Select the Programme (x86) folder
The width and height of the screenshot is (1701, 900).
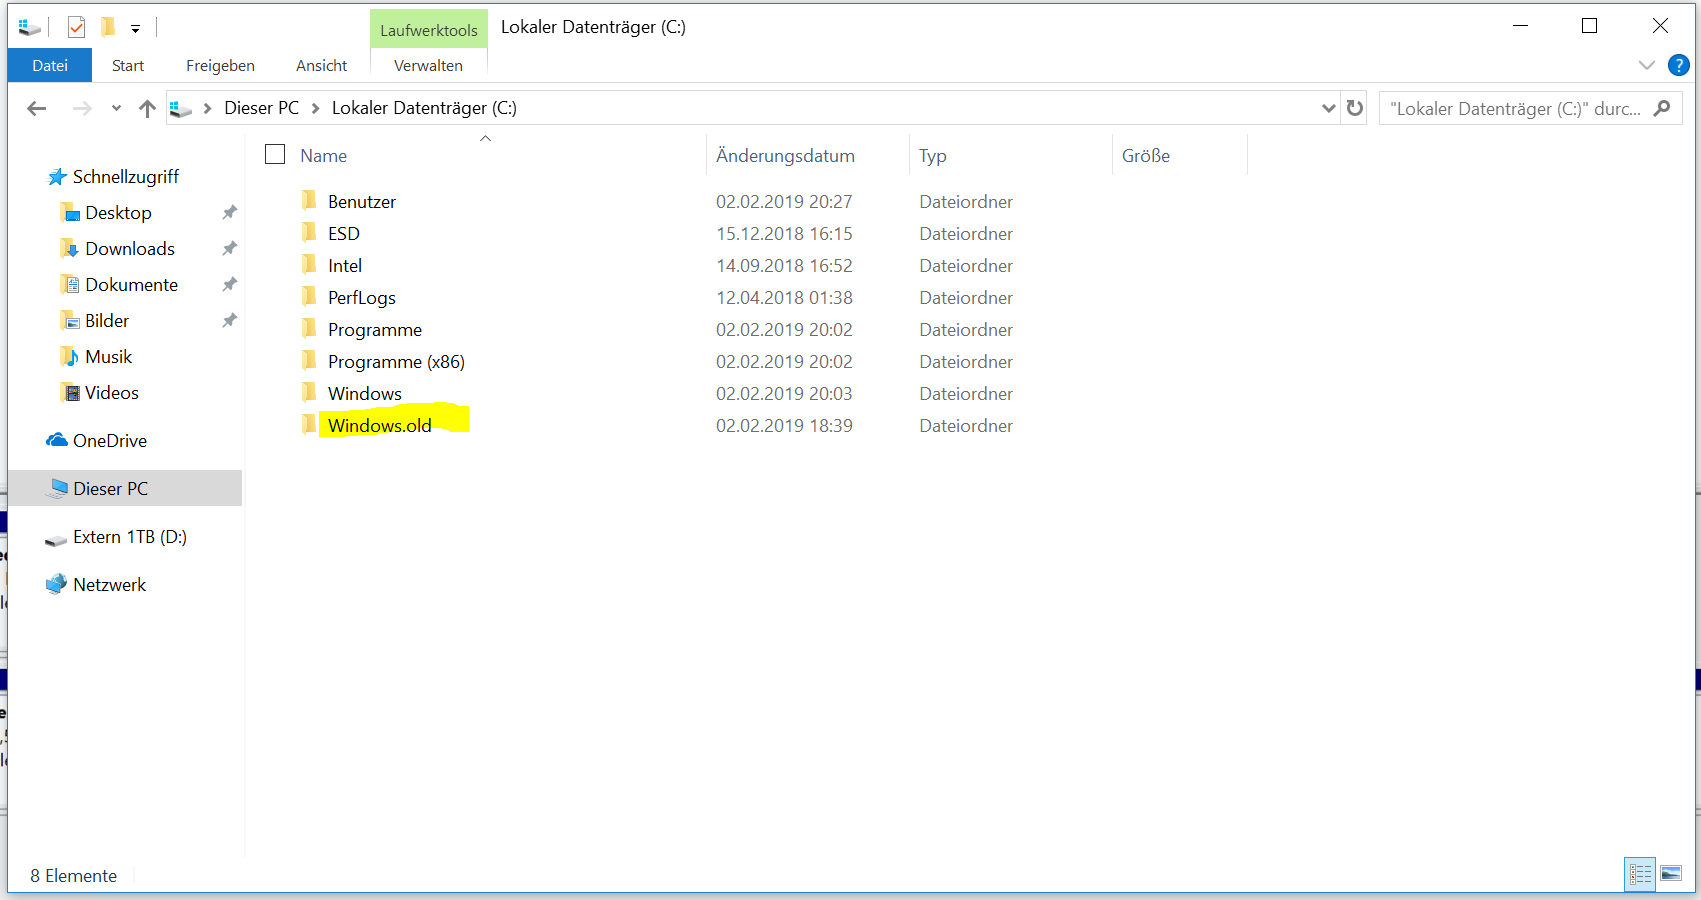[396, 361]
